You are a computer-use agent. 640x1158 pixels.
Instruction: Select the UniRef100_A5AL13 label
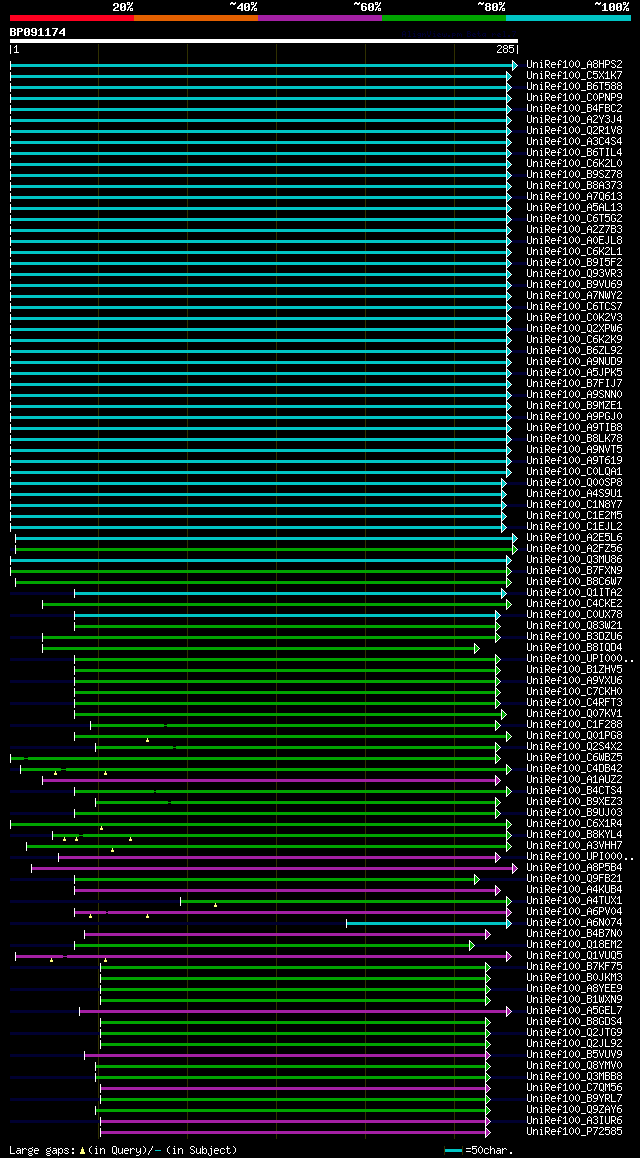[574, 208]
